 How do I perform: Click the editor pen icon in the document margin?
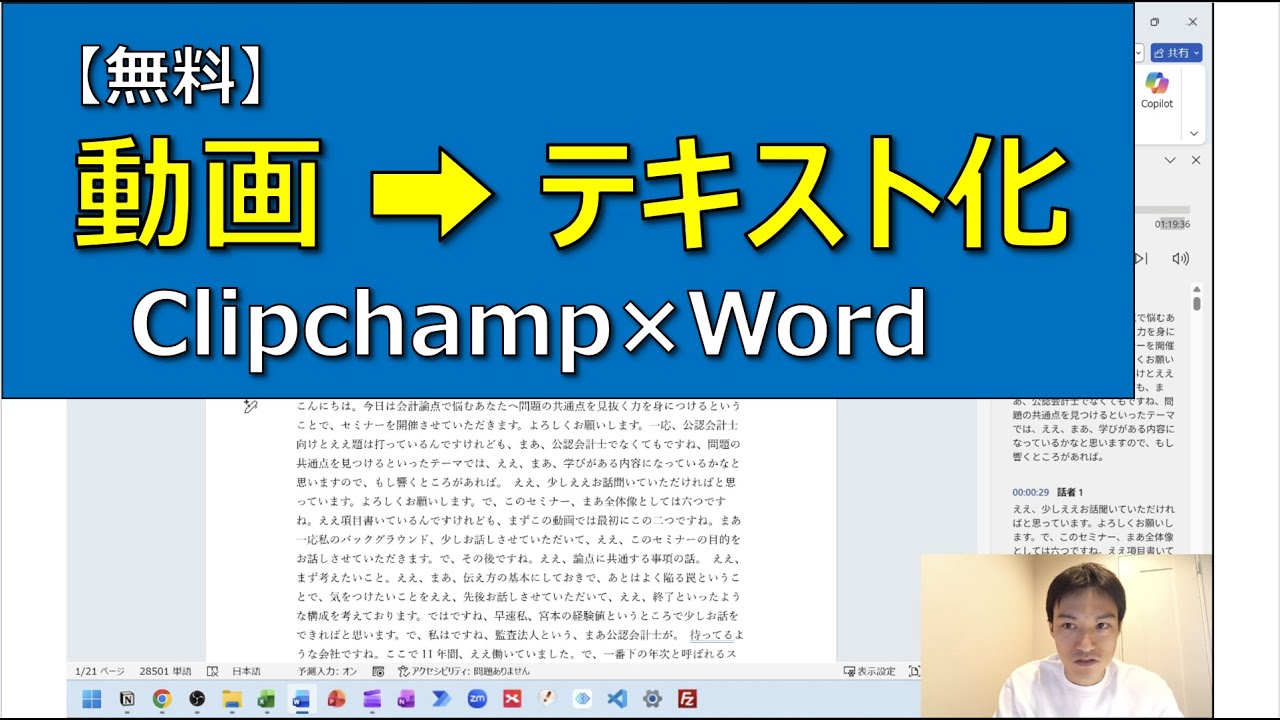tap(250, 406)
